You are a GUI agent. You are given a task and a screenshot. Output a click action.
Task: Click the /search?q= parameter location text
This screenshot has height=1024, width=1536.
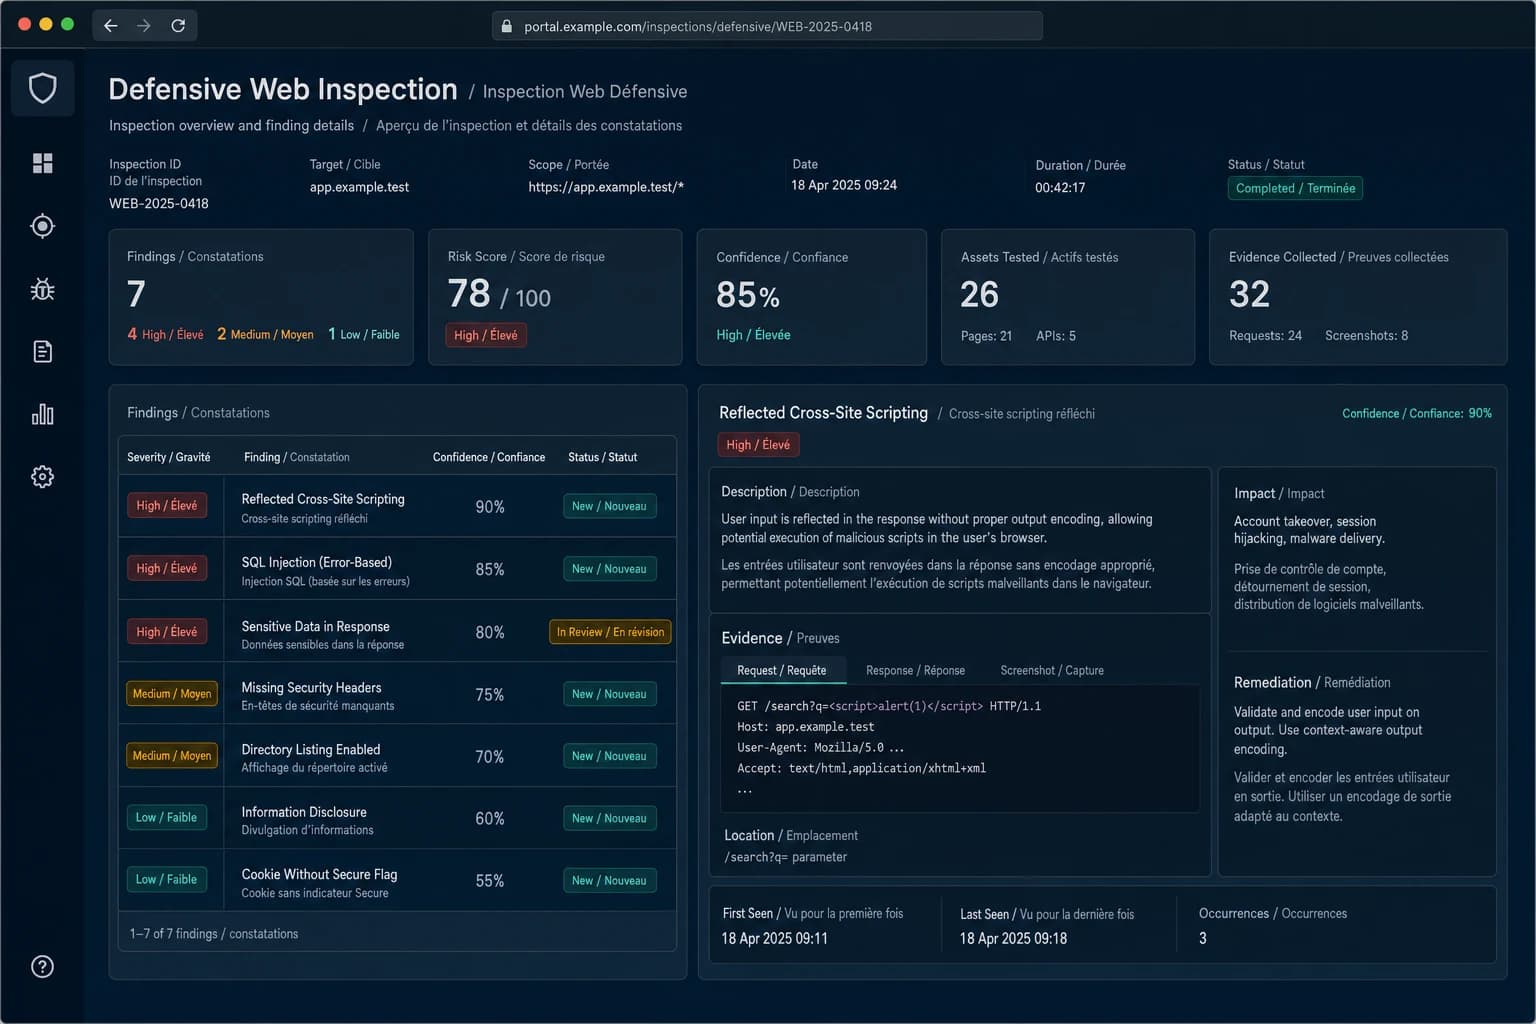(x=785, y=857)
